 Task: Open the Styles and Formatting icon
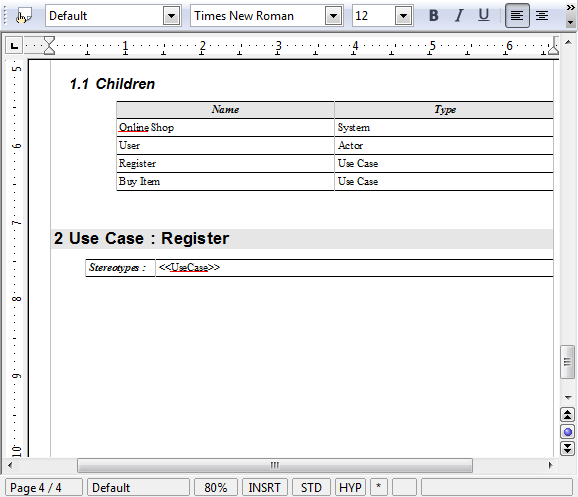point(23,15)
